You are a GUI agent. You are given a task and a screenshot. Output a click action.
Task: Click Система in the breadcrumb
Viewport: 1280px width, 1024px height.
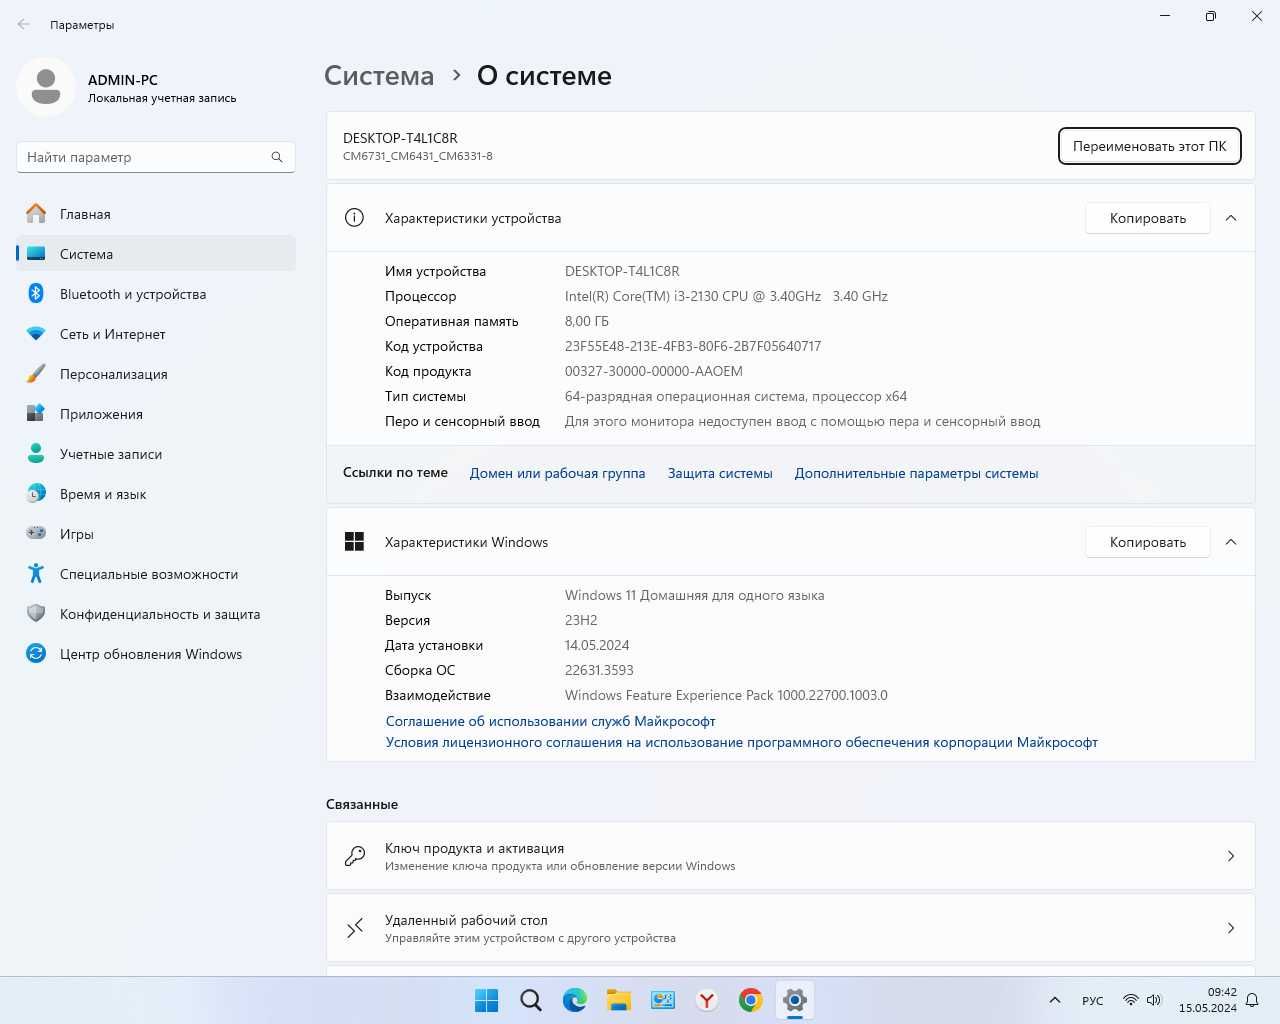click(x=379, y=76)
